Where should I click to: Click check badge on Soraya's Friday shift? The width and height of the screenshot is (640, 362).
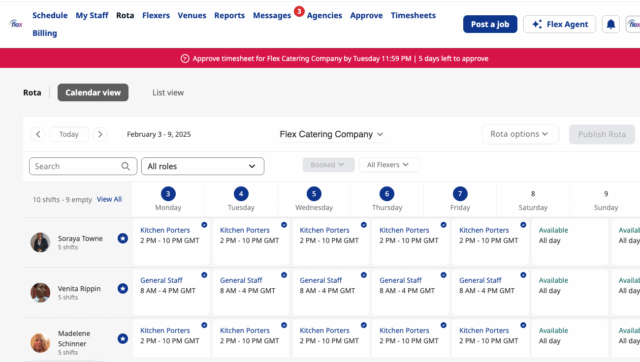coord(523,225)
